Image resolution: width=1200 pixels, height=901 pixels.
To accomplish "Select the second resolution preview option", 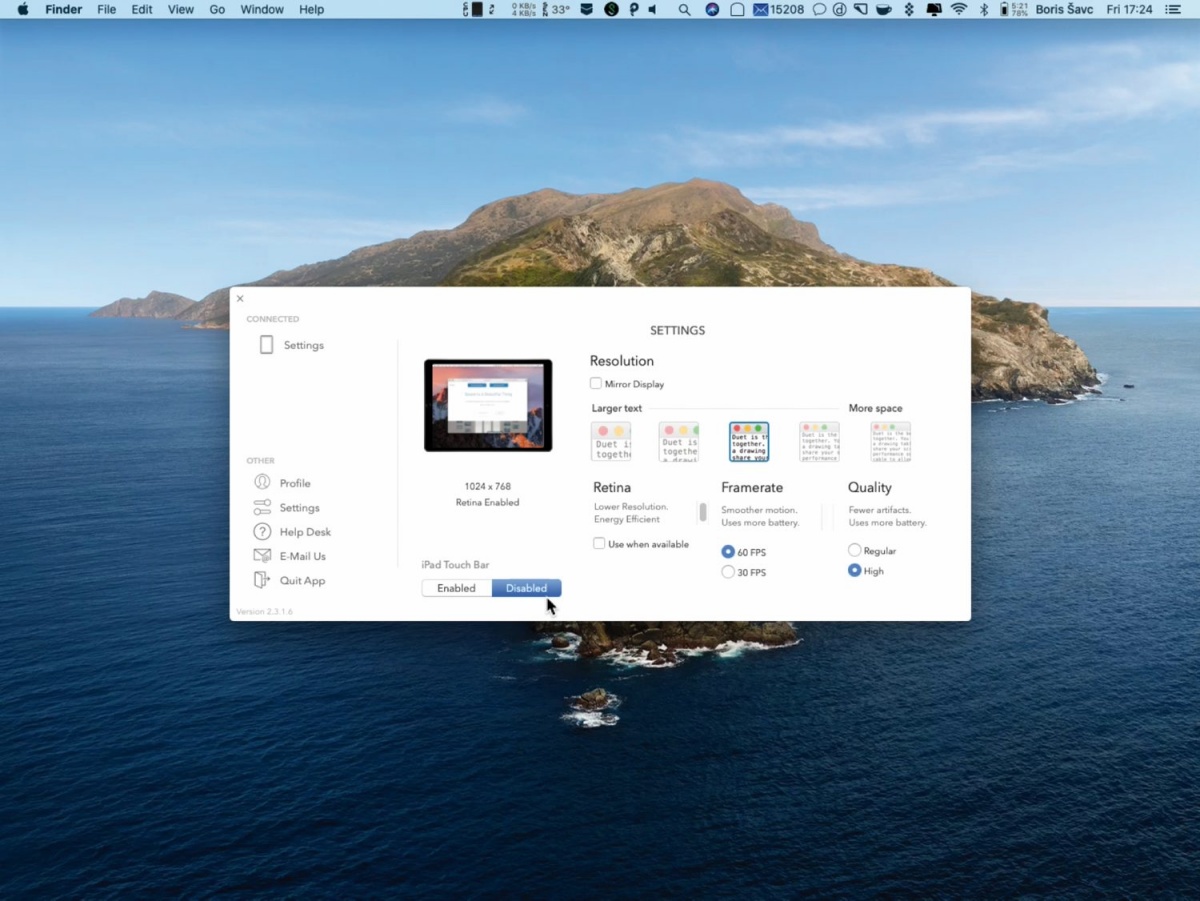I will pos(679,441).
